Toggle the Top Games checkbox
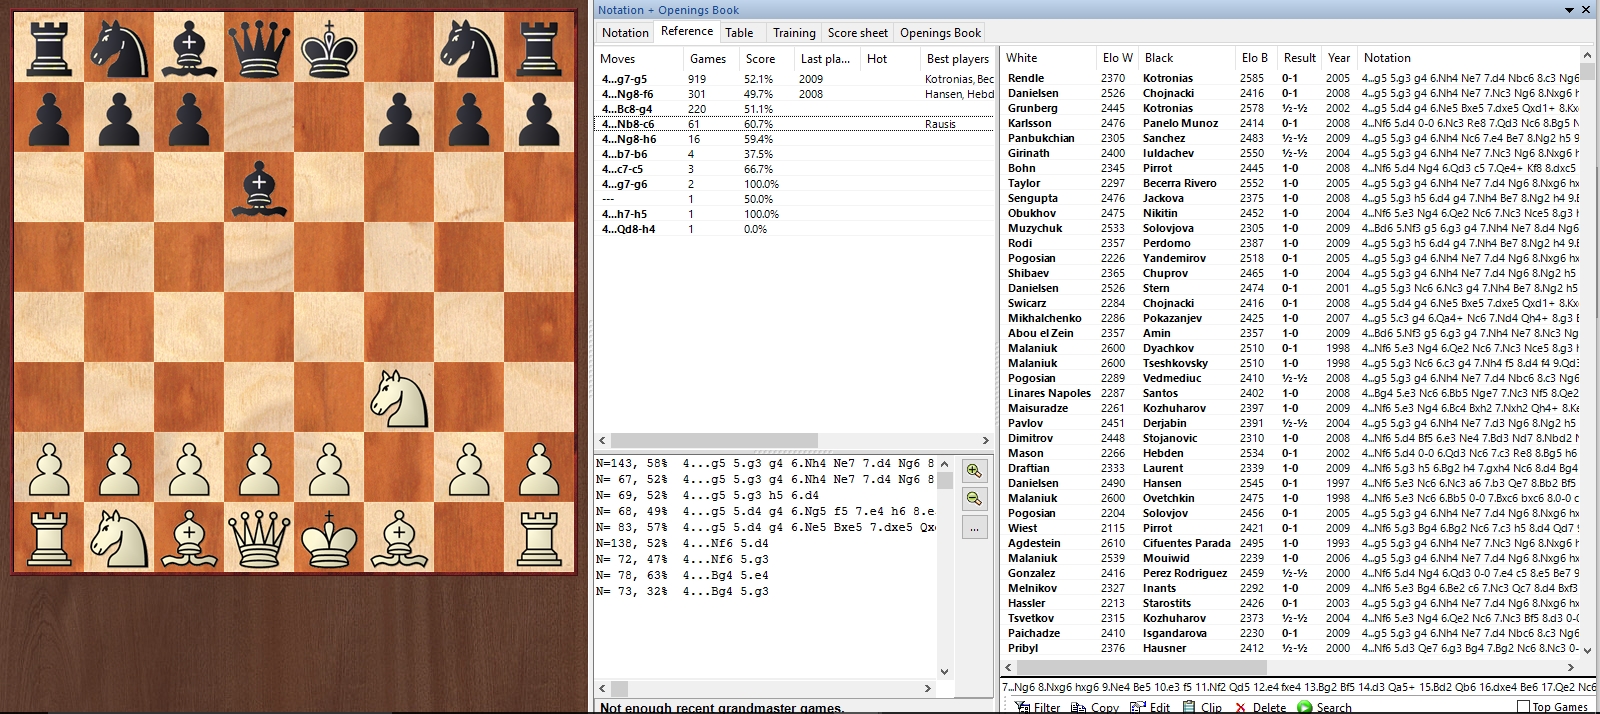 [1523, 707]
